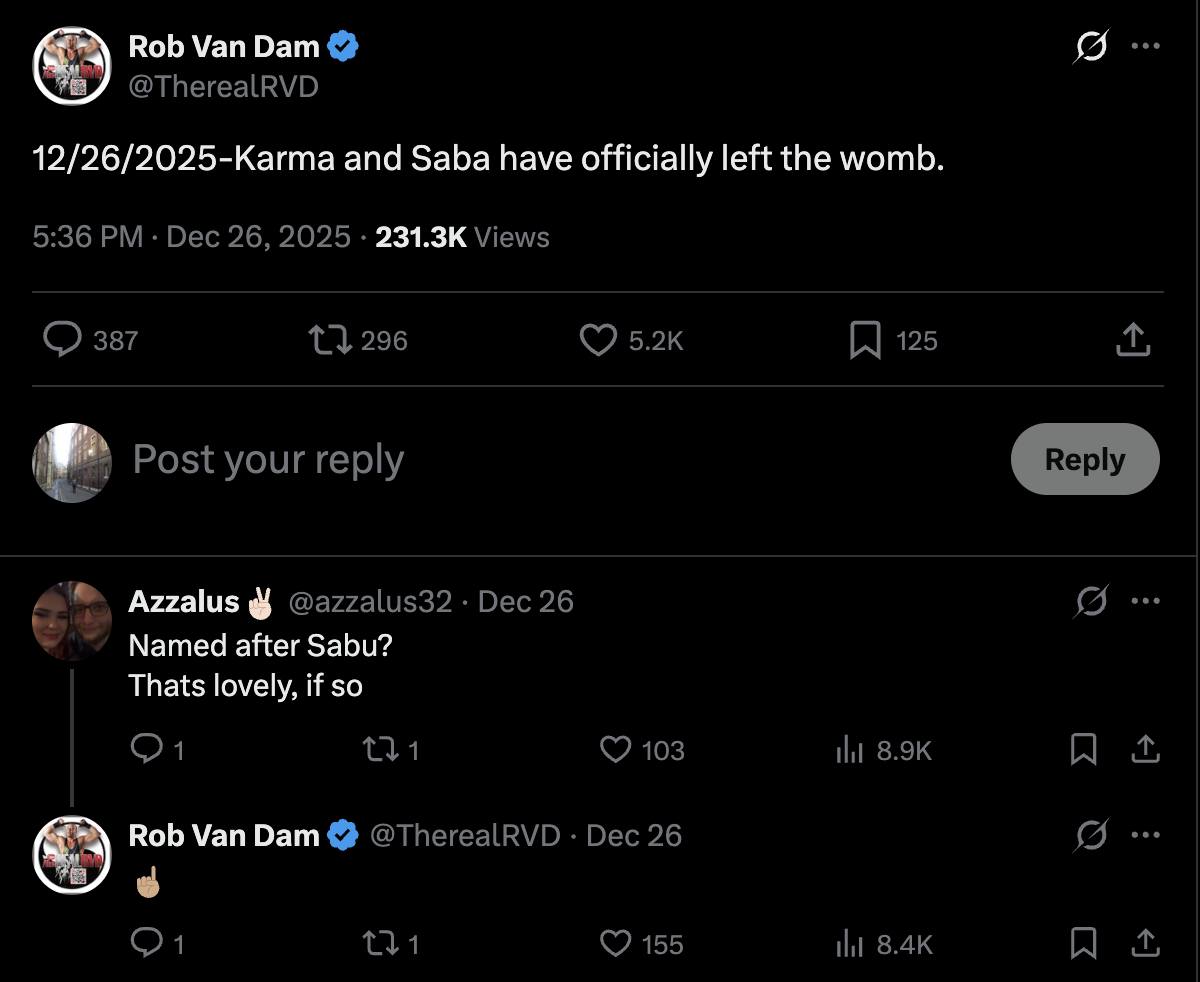Like Azzalus's reply with 103 likes
This screenshot has width=1200, height=982.
coord(615,750)
